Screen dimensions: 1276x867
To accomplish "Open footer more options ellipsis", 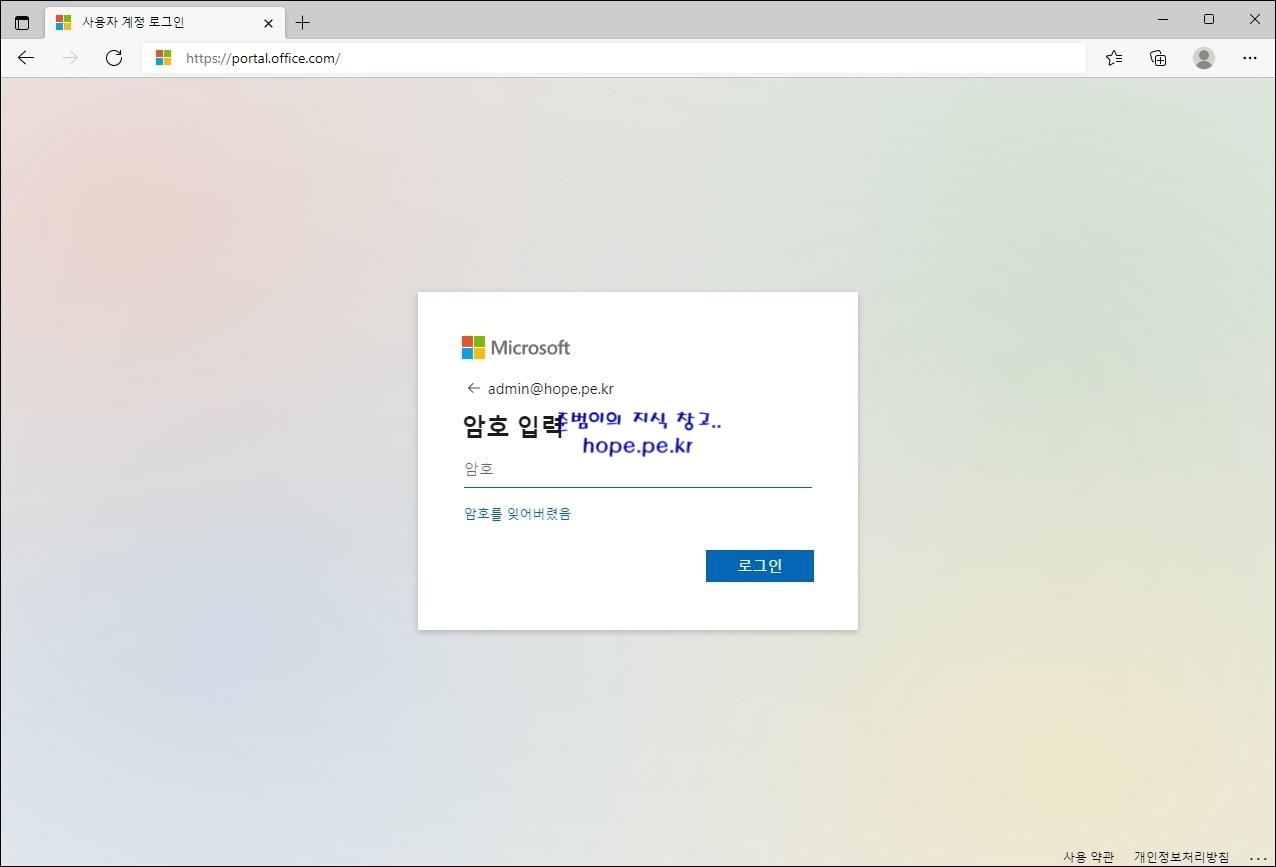I will pyautogui.click(x=1257, y=857).
